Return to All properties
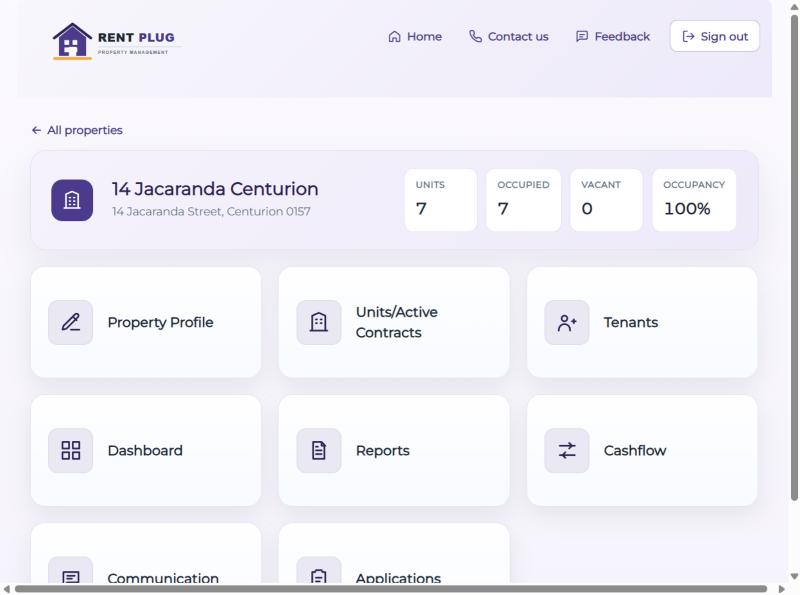Screen dimensions: 800x595 (x=77, y=131)
